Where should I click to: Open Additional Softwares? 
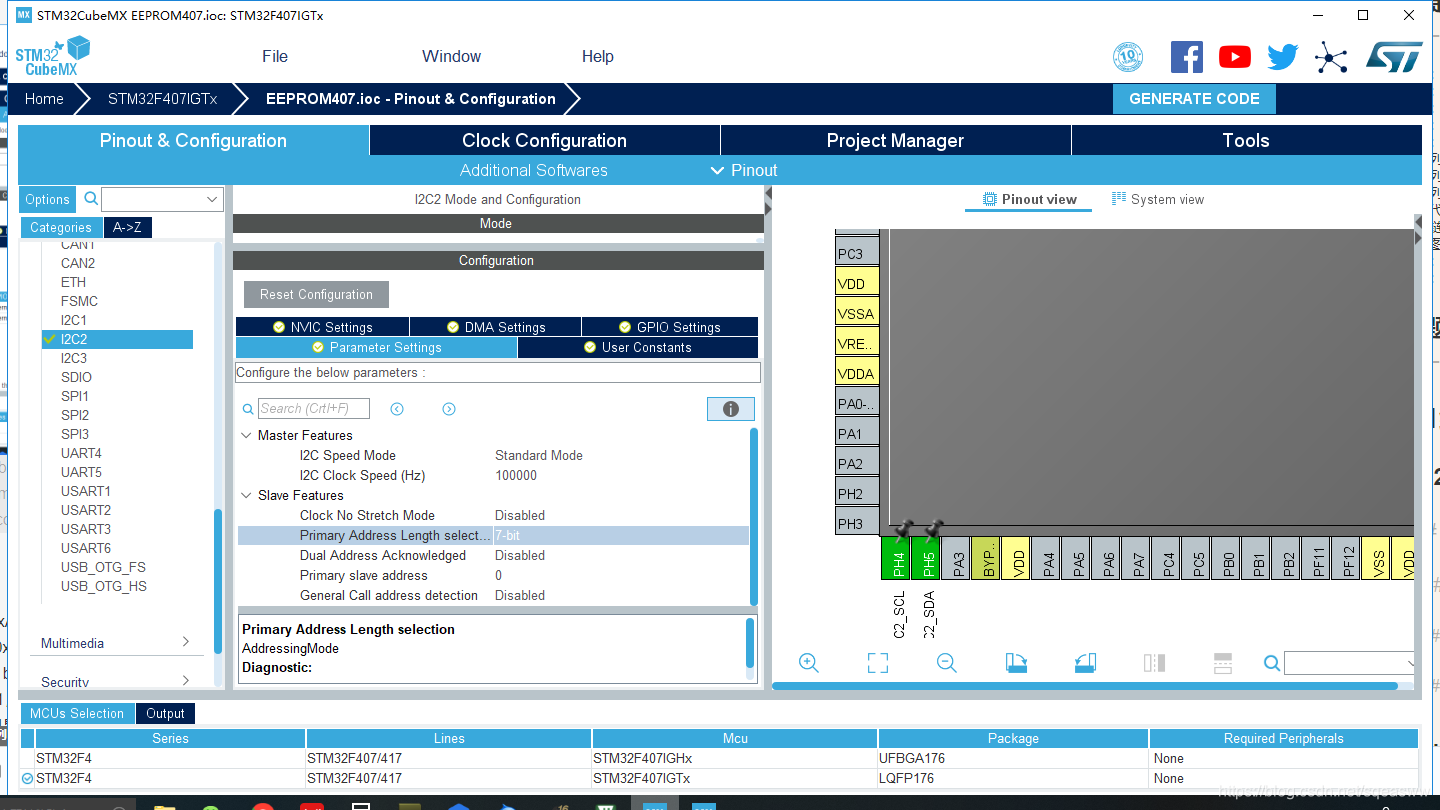tap(534, 170)
